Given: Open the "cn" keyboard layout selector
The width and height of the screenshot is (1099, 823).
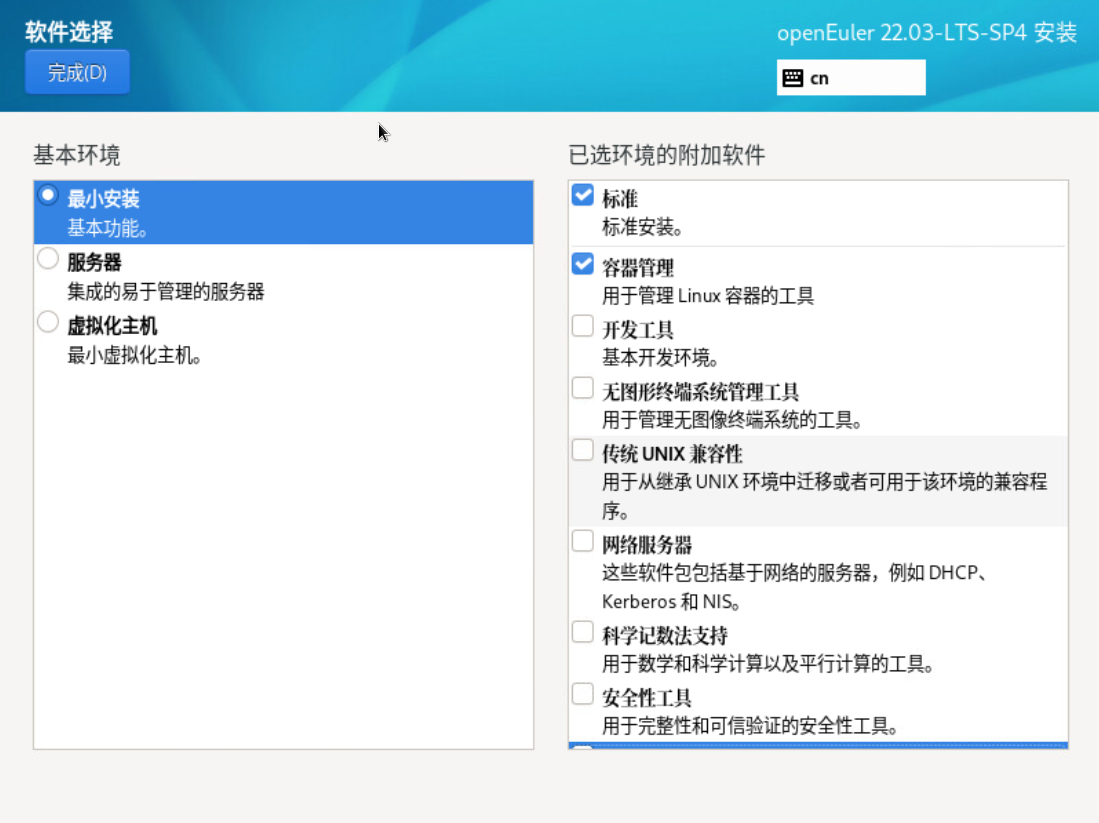Looking at the screenshot, I should [x=850, y=77].
